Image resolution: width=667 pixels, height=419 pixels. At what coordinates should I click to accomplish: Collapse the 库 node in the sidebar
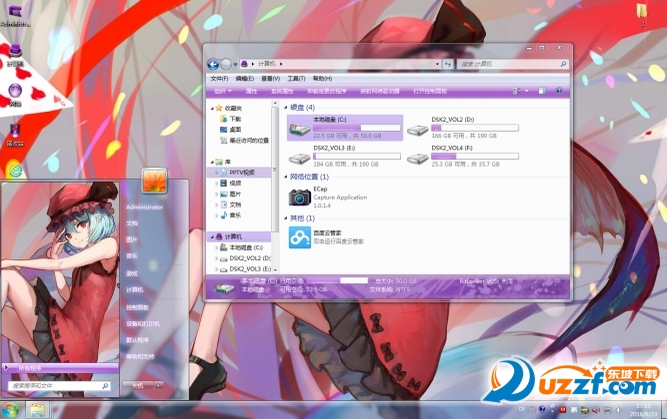212,162
